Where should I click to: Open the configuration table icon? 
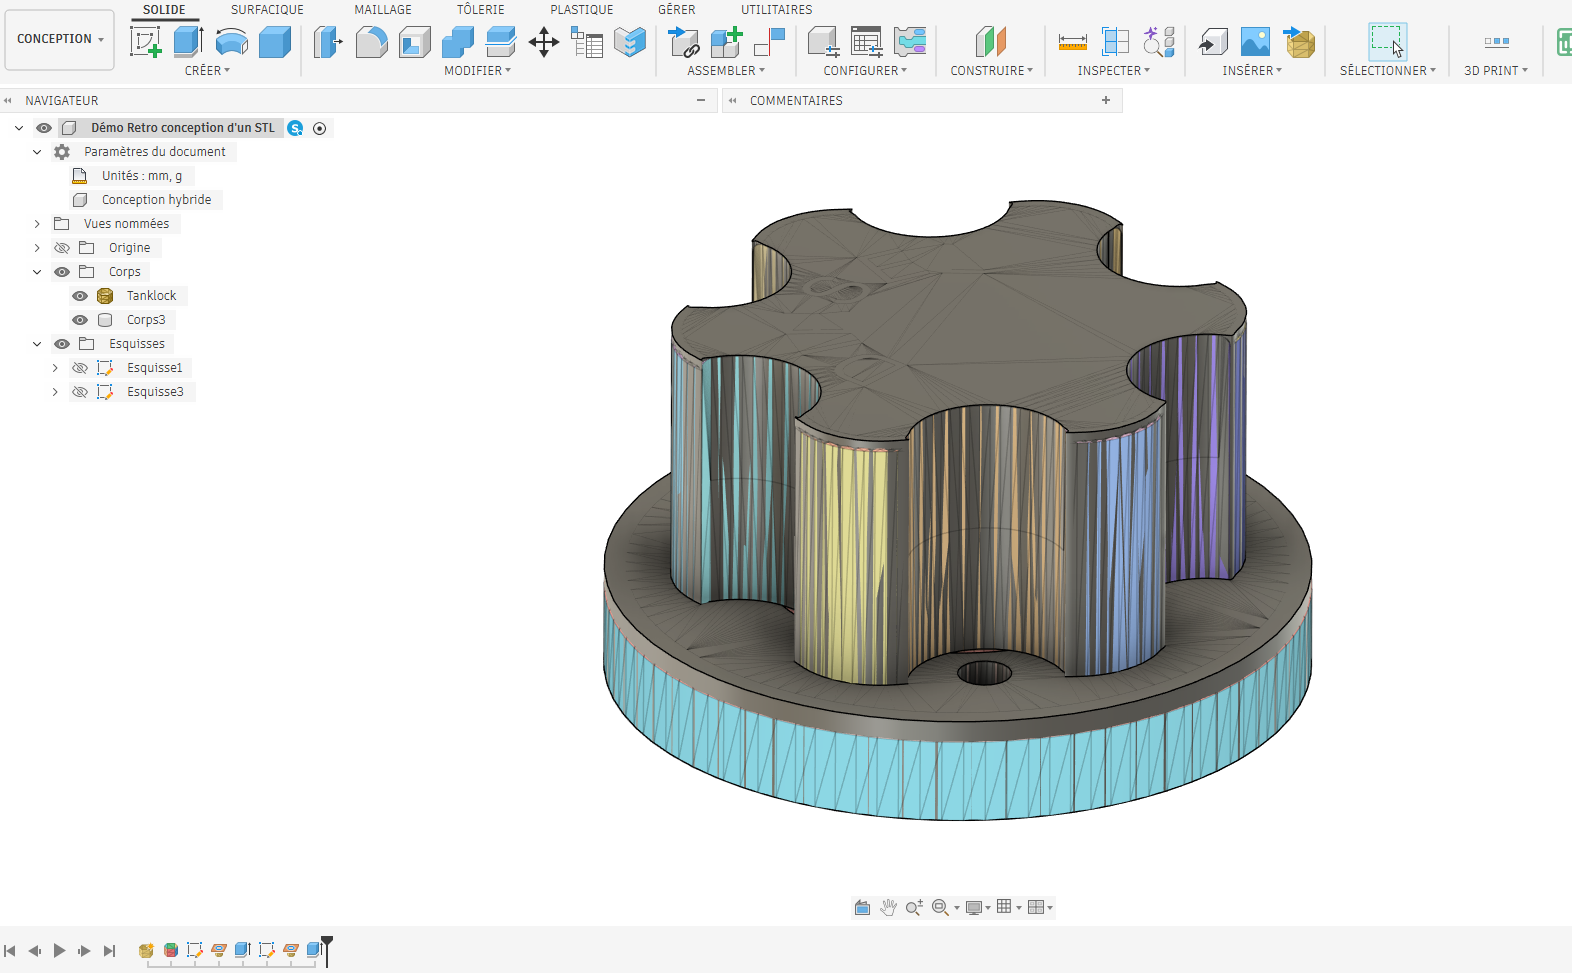(x=866, y=42)
